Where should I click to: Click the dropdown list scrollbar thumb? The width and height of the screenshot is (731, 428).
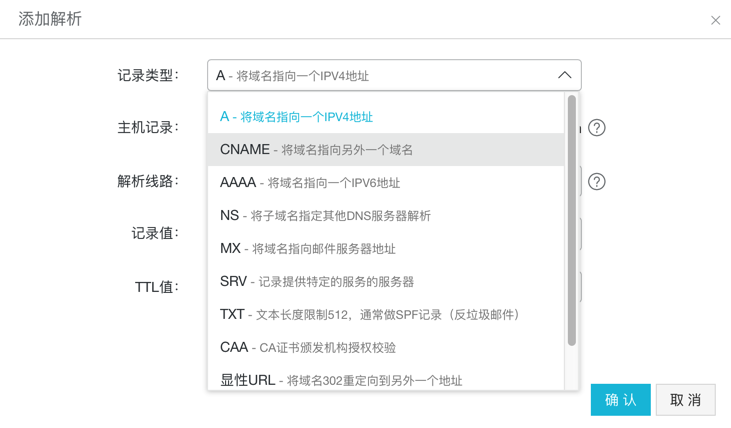tap(572, 220)
